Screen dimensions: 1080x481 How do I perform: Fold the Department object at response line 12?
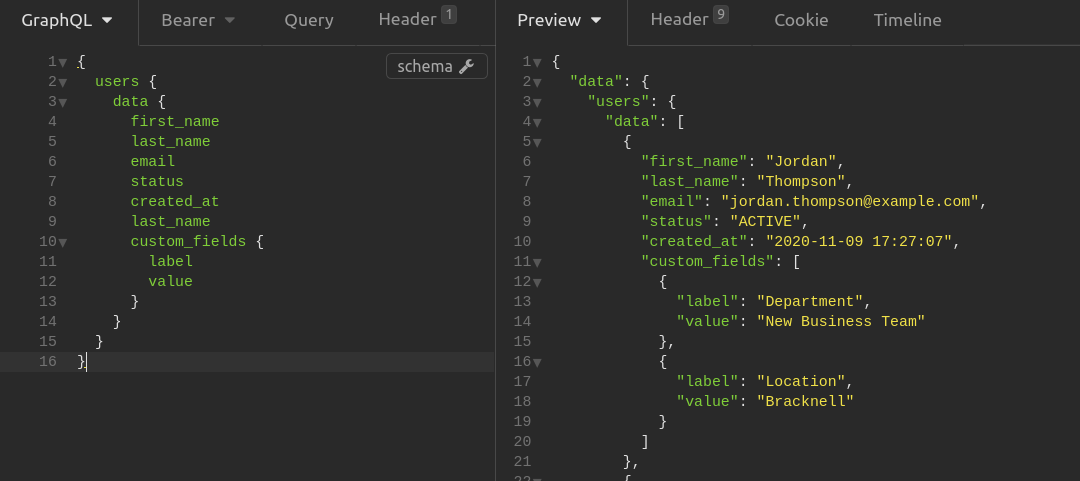537,283
